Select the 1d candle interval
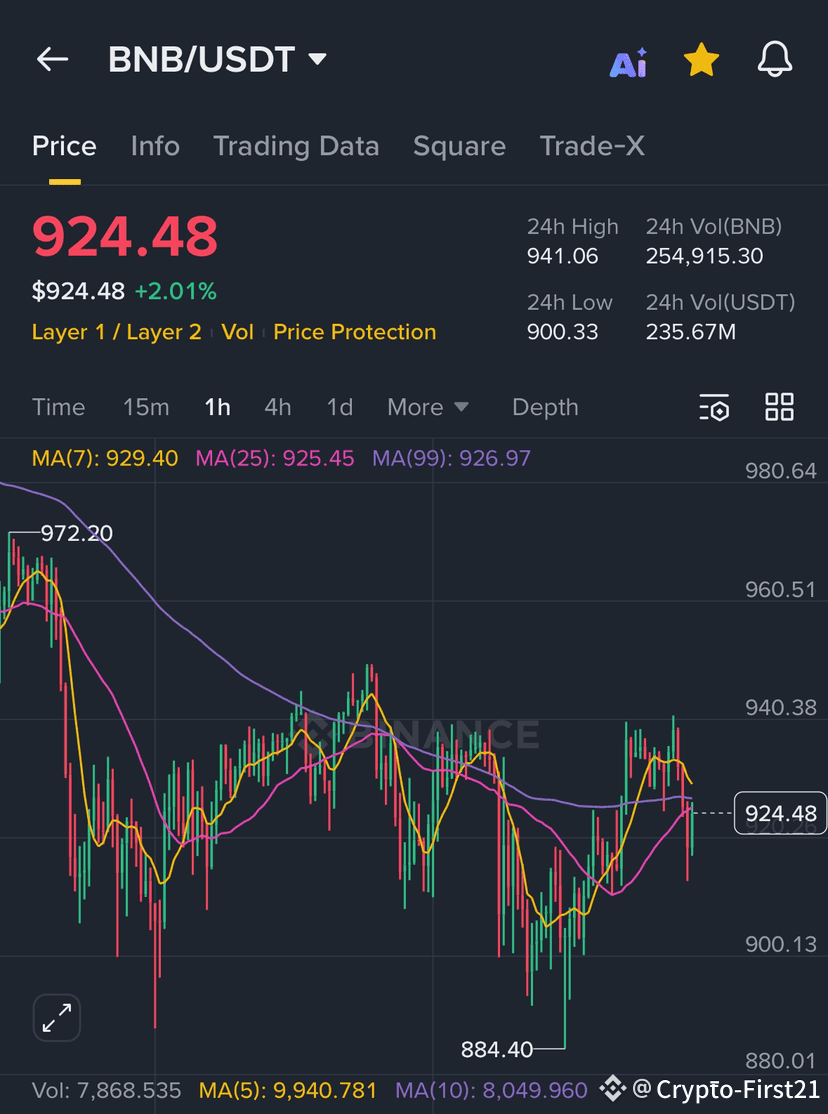This screenshot has width=828, height=1114. (x=339, y=407)
